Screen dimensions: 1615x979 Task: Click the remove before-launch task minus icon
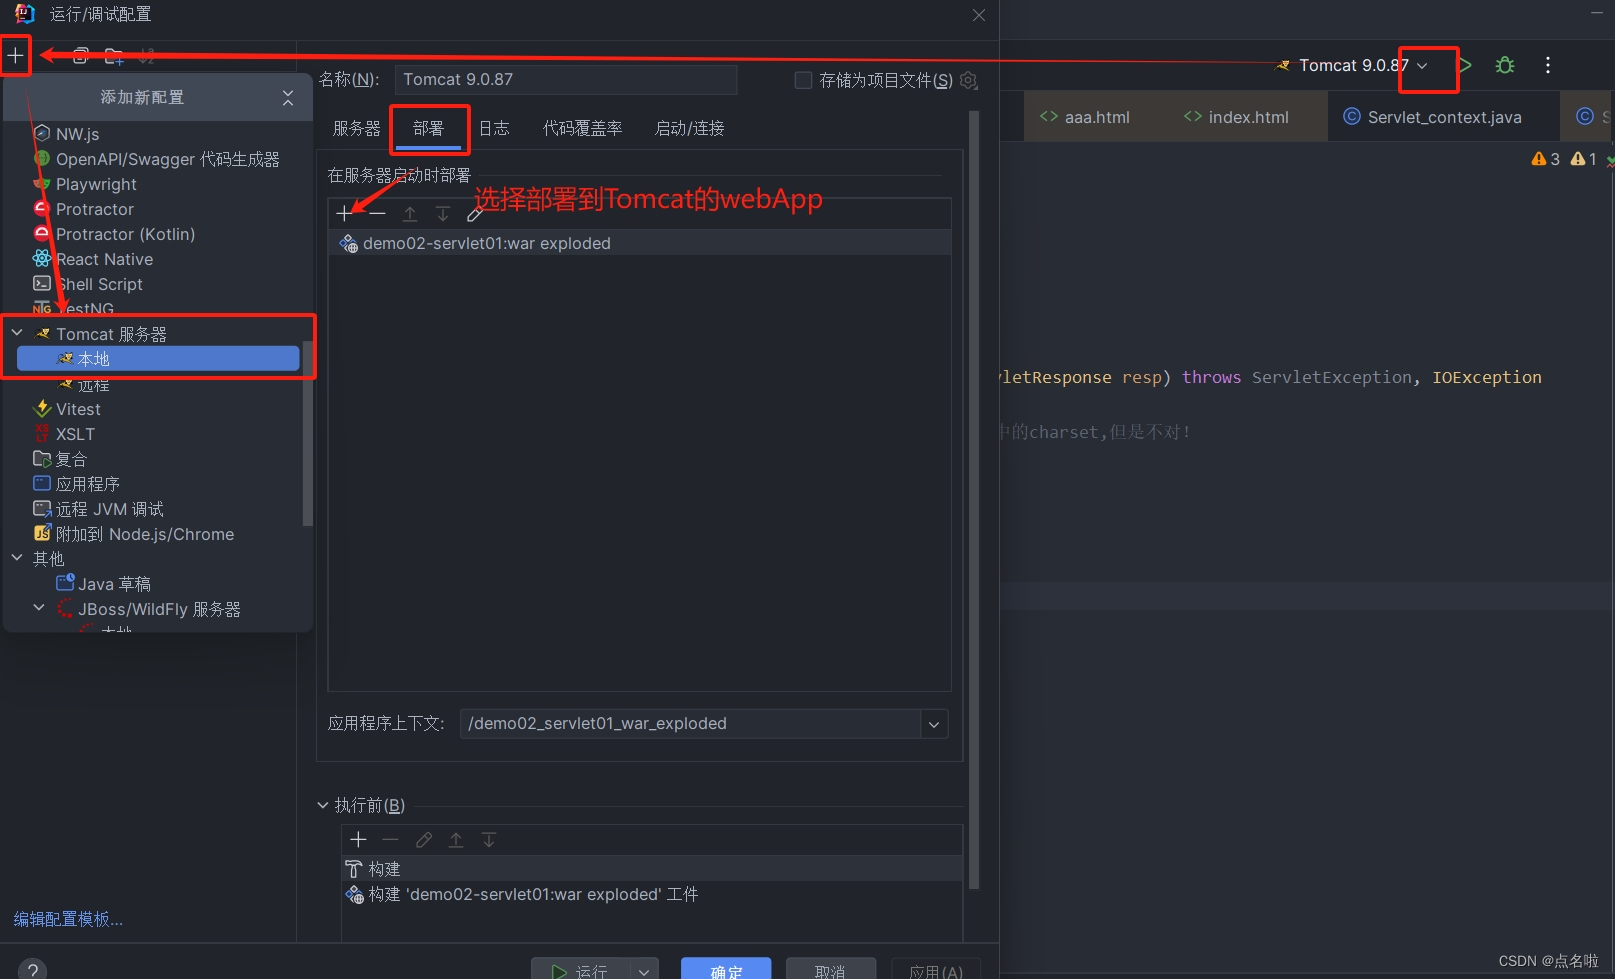pyautogui.click(x=391, y=840)
